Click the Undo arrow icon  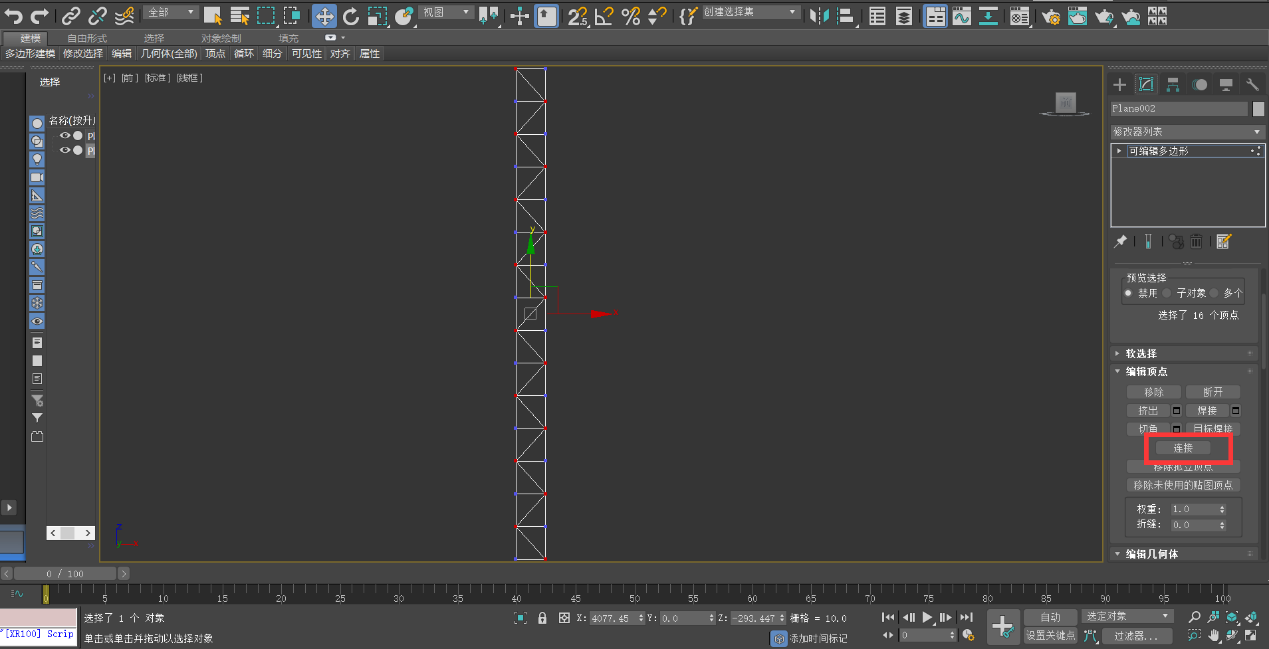pyautogui.click(x=14, y=16)
